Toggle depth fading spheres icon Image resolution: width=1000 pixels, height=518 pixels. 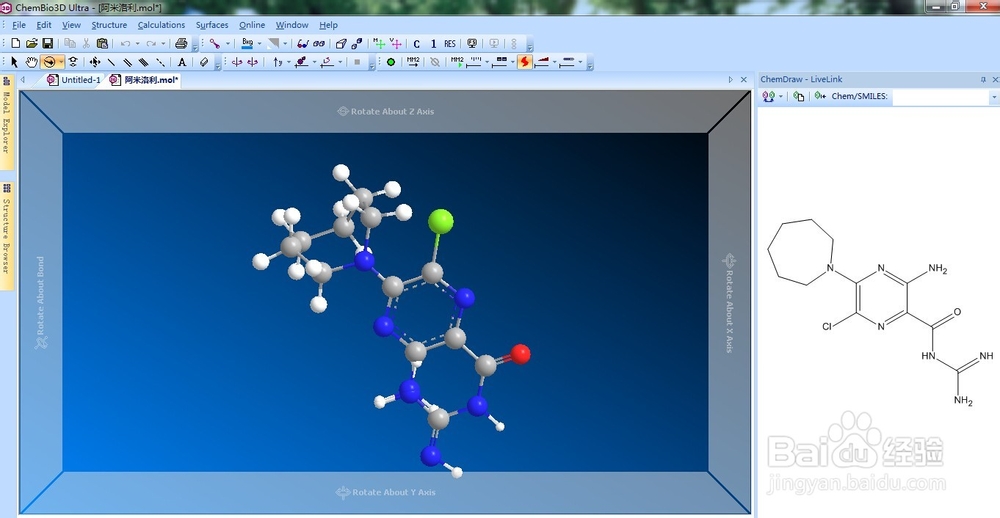pyautogui.click(x=357, y=43)
